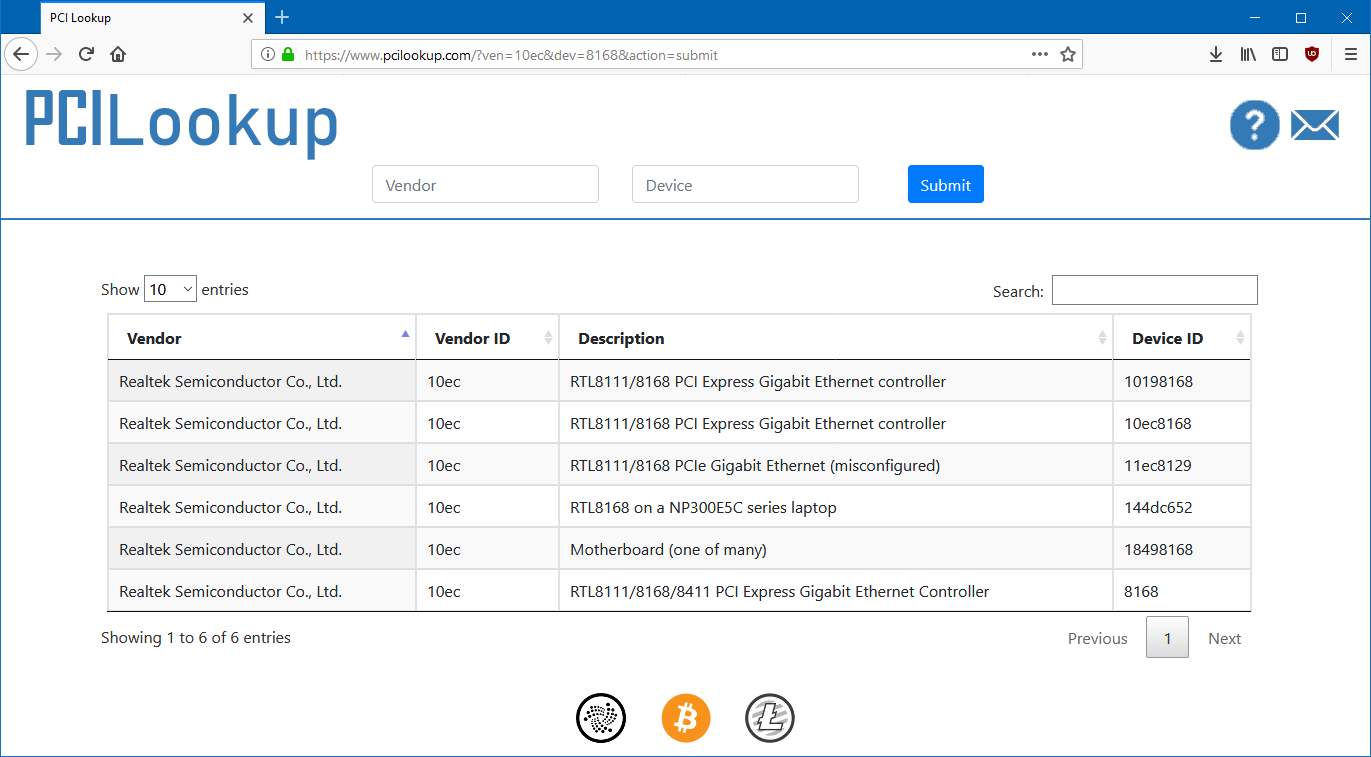Image resolution: width=1371 pixels, height=757 pixels.
Task: Click device ID 11ec8129 cell
Action: pos(1182,465)
